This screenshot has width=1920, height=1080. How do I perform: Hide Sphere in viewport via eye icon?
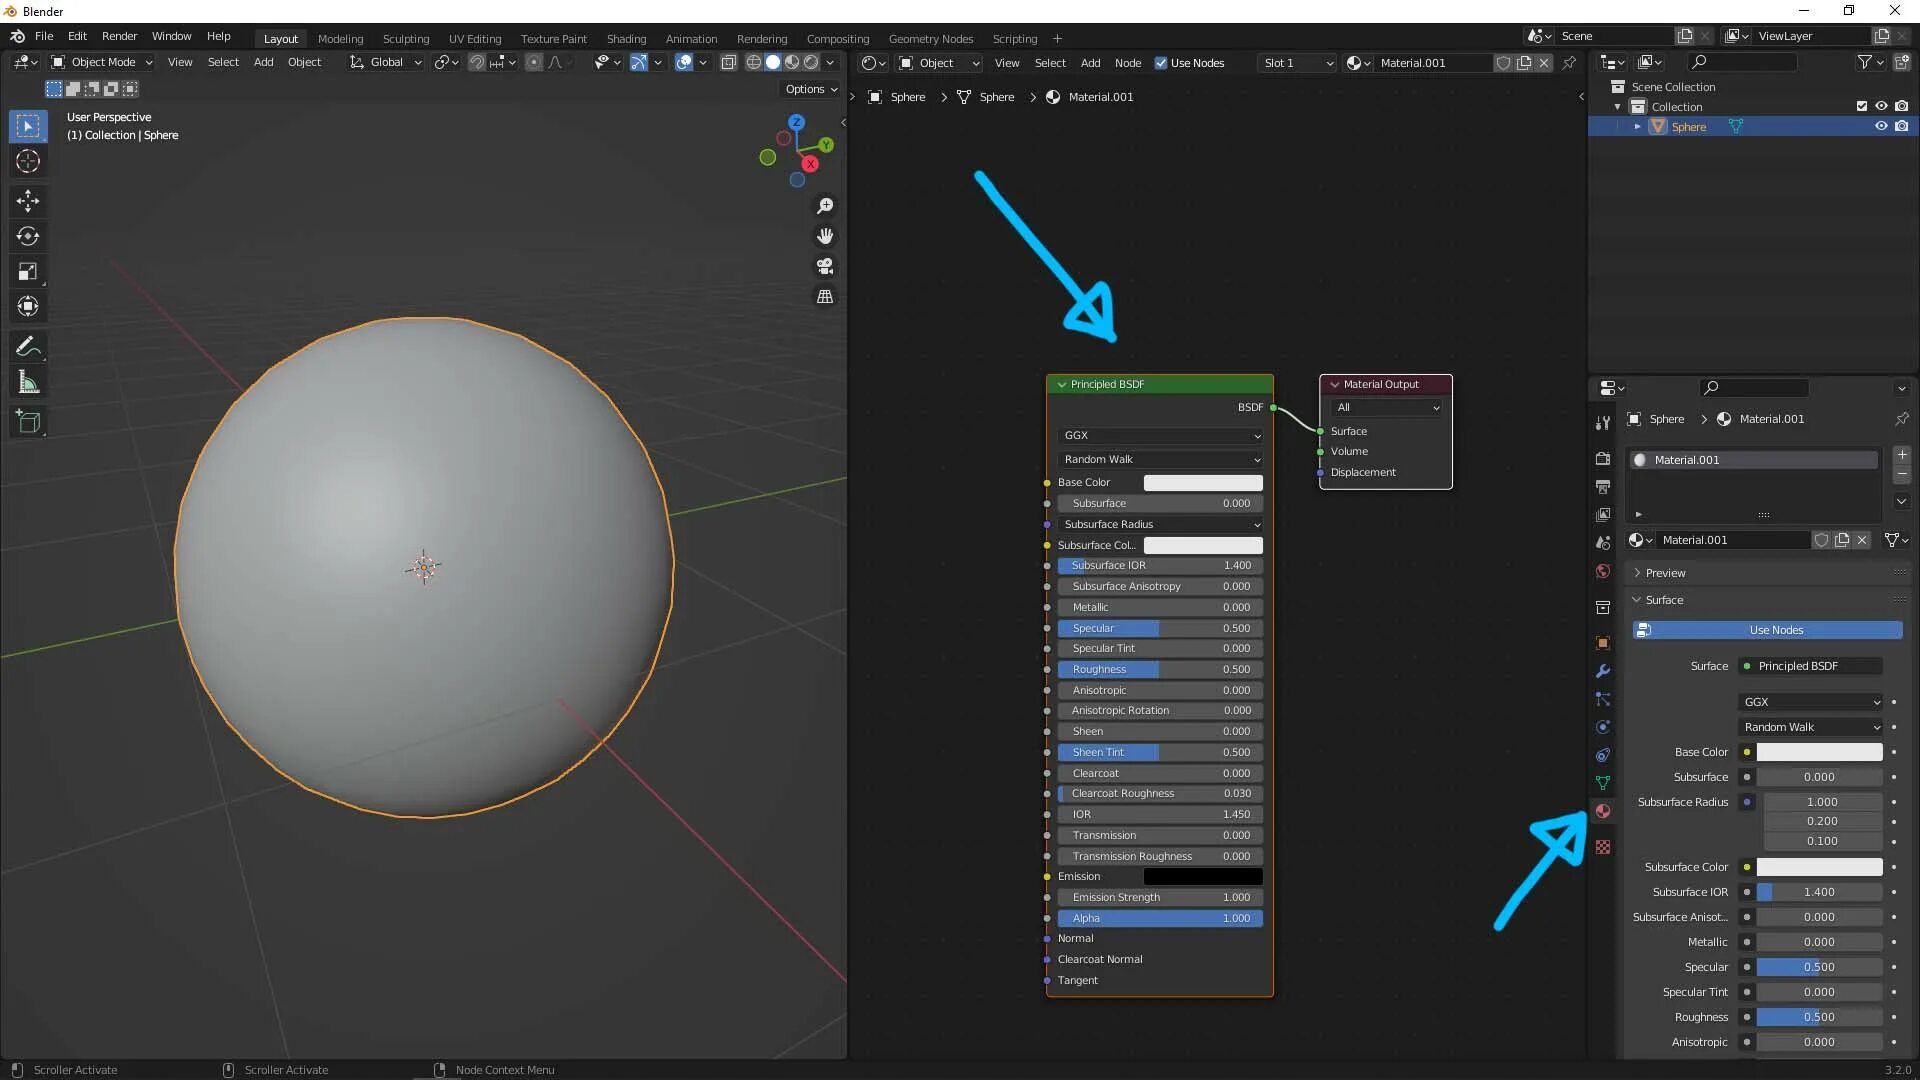[1881, 126]
